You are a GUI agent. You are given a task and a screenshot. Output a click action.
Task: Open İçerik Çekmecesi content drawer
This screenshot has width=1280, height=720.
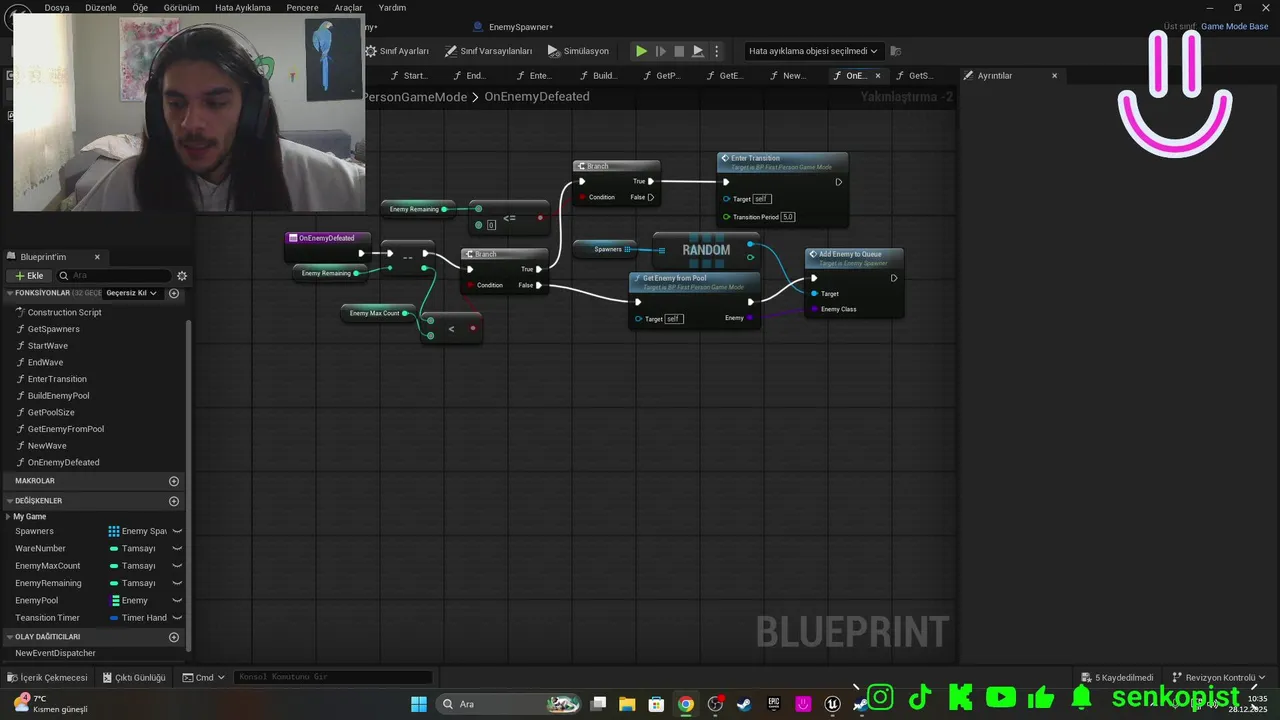click(47, 677)
